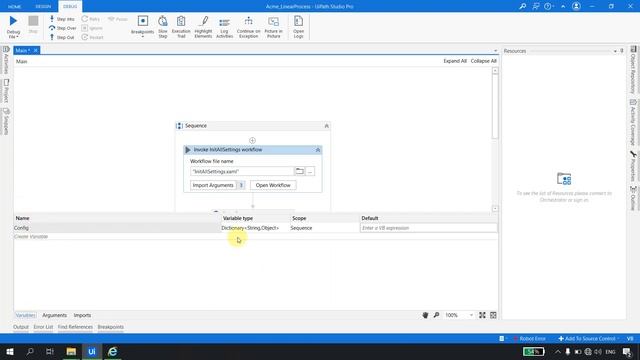Click Collapse All in designer
This screenshot has width=640, height=360.
pos(483,61)
